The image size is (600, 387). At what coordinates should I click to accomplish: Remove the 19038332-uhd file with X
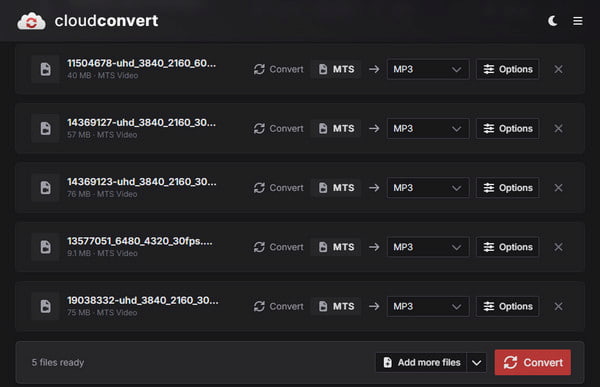pos(558,307)
